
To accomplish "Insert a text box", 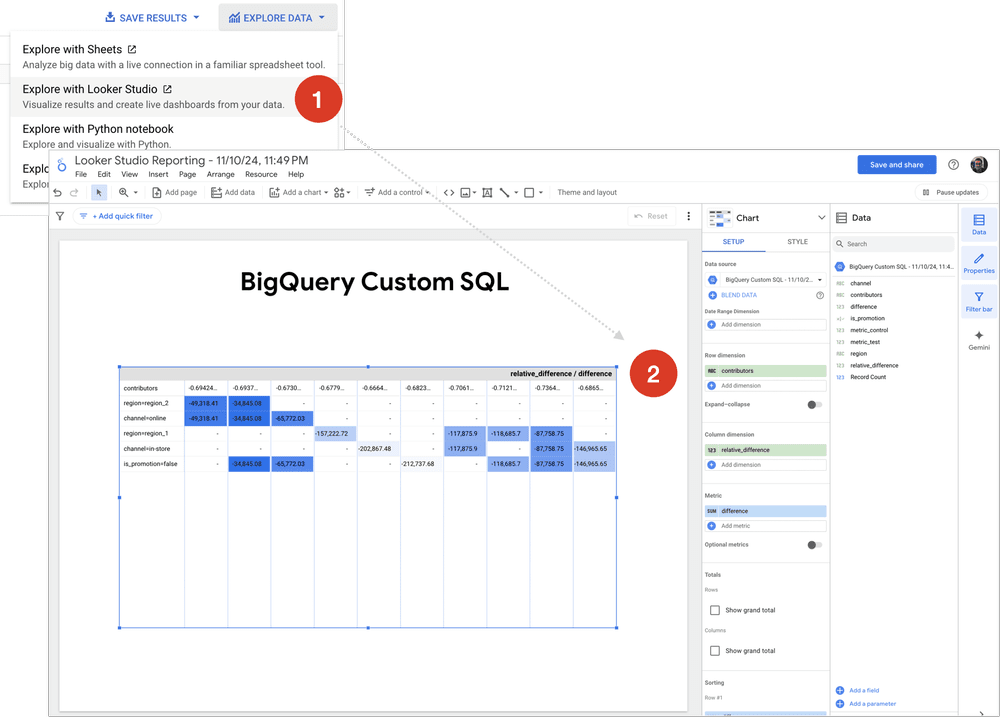I will (x=487, y=193).
